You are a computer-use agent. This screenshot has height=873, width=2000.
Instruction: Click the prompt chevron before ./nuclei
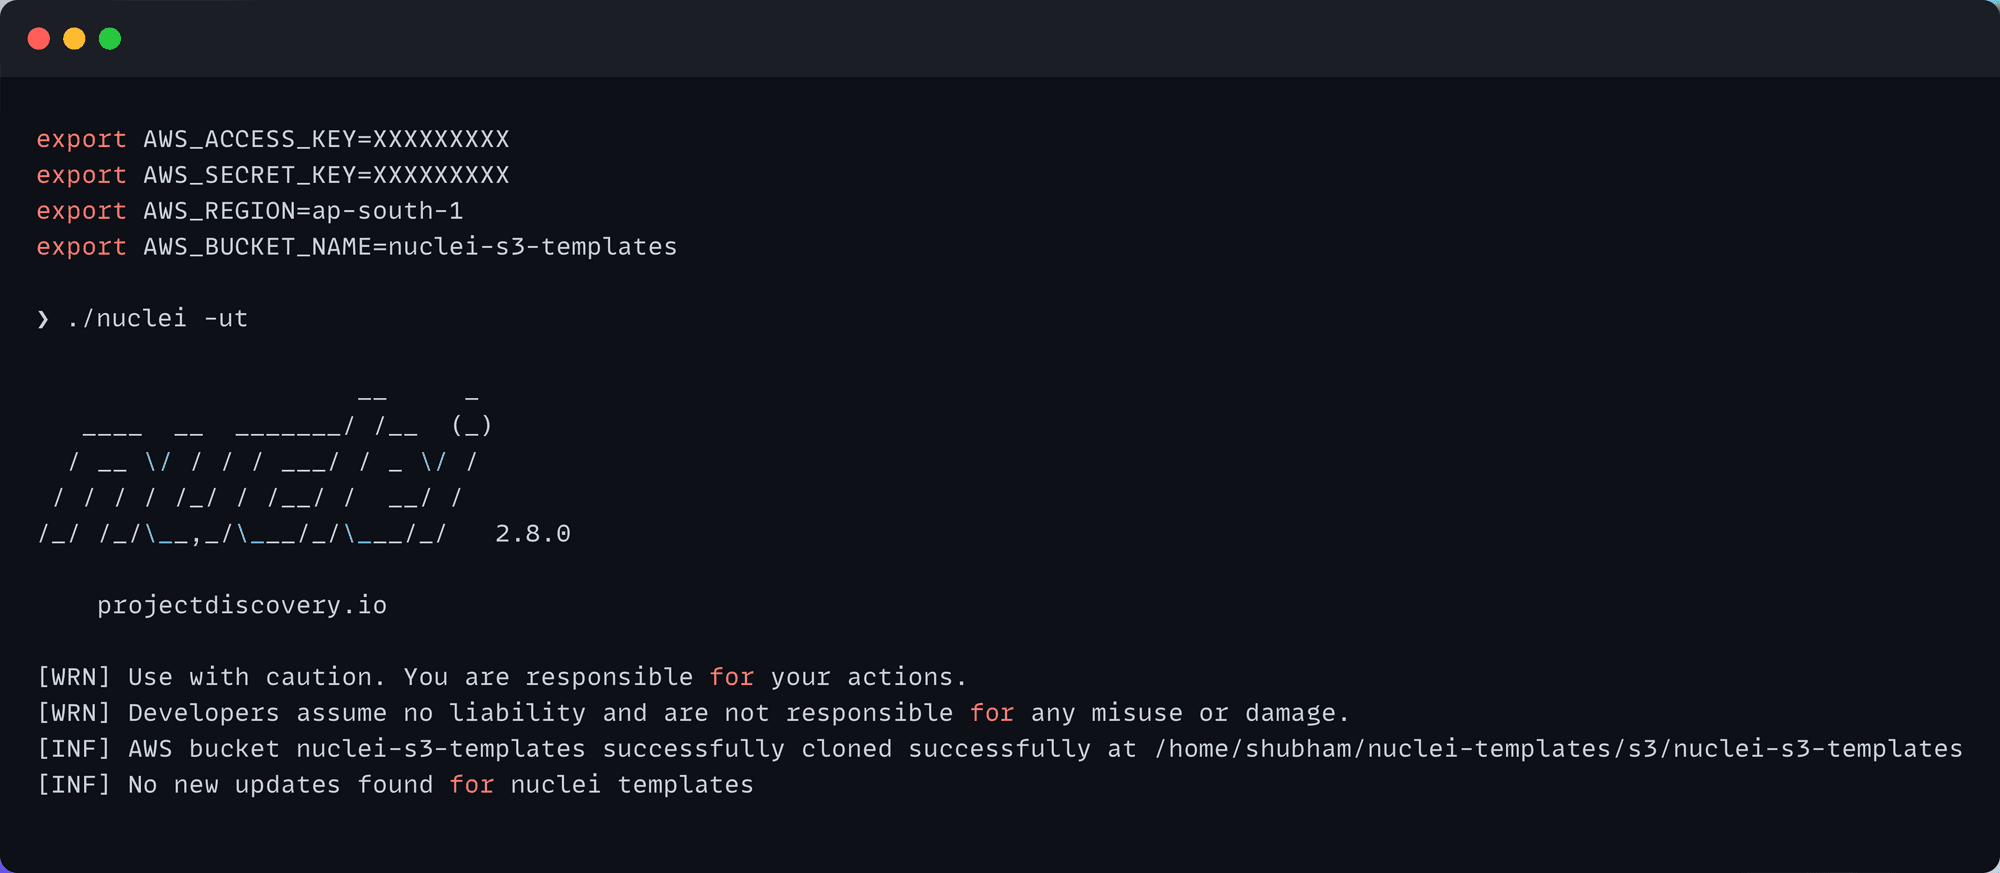(x=43, y=319)
